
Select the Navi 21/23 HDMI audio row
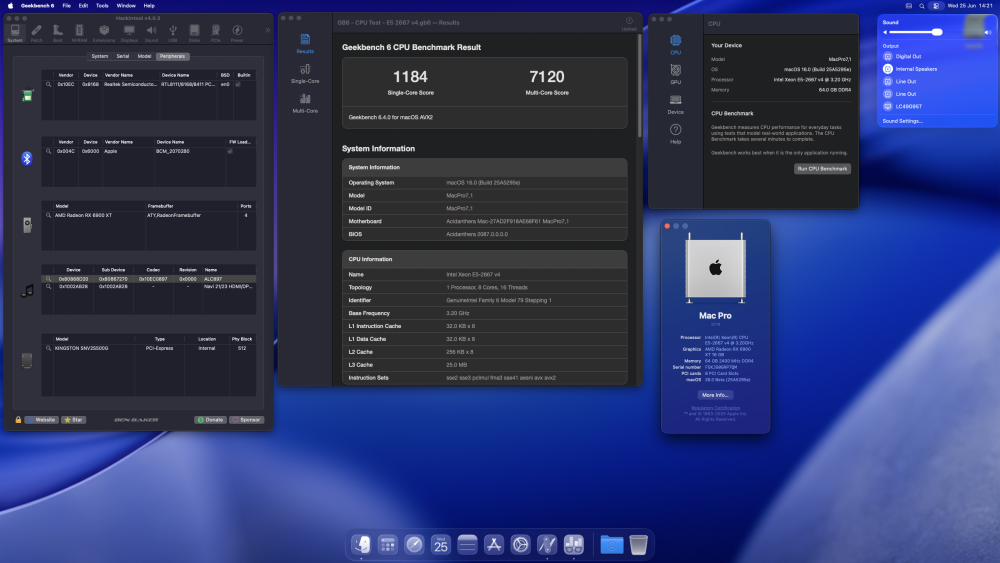click(x=149, y=286)
